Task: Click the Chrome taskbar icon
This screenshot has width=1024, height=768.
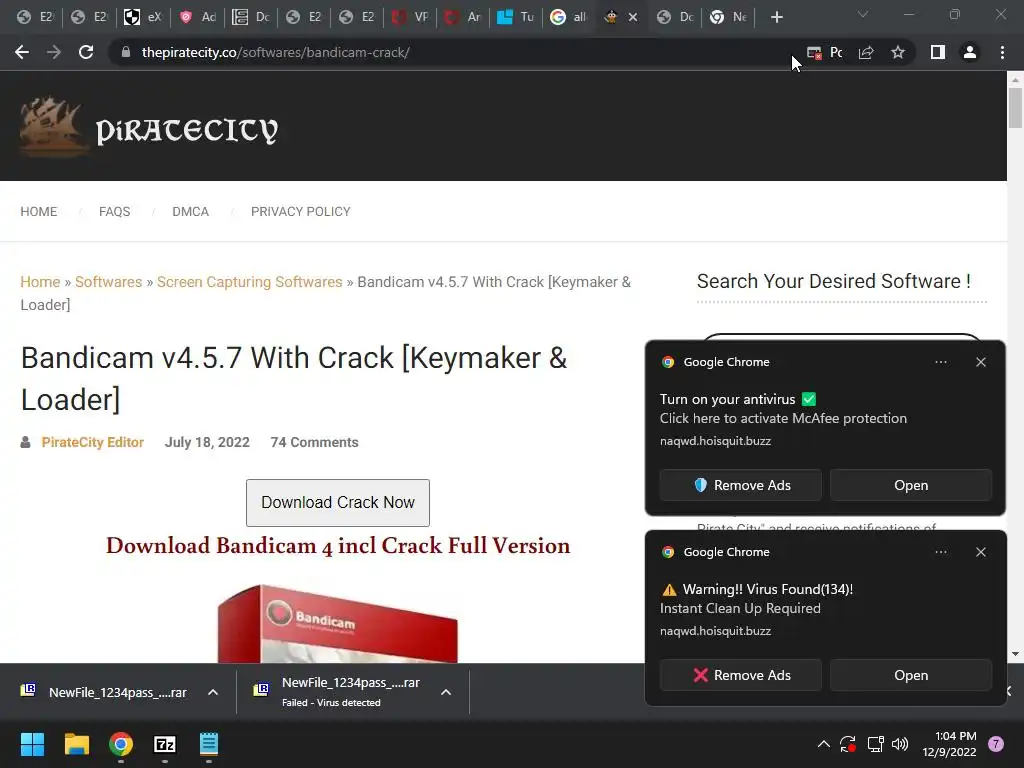Action: [x=121, y=744]
